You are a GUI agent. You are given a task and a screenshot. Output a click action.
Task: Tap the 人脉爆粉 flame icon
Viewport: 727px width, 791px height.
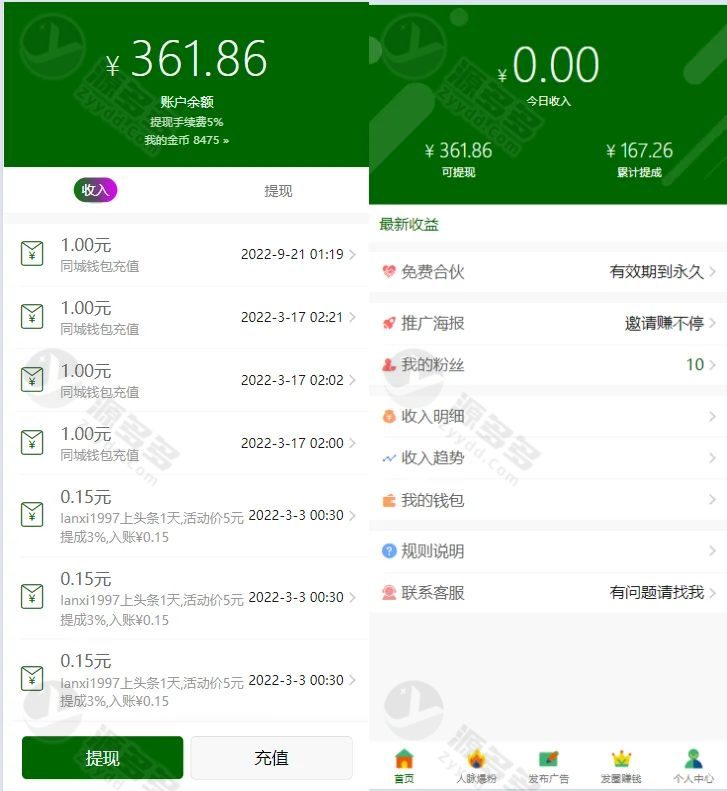point(476,759)
